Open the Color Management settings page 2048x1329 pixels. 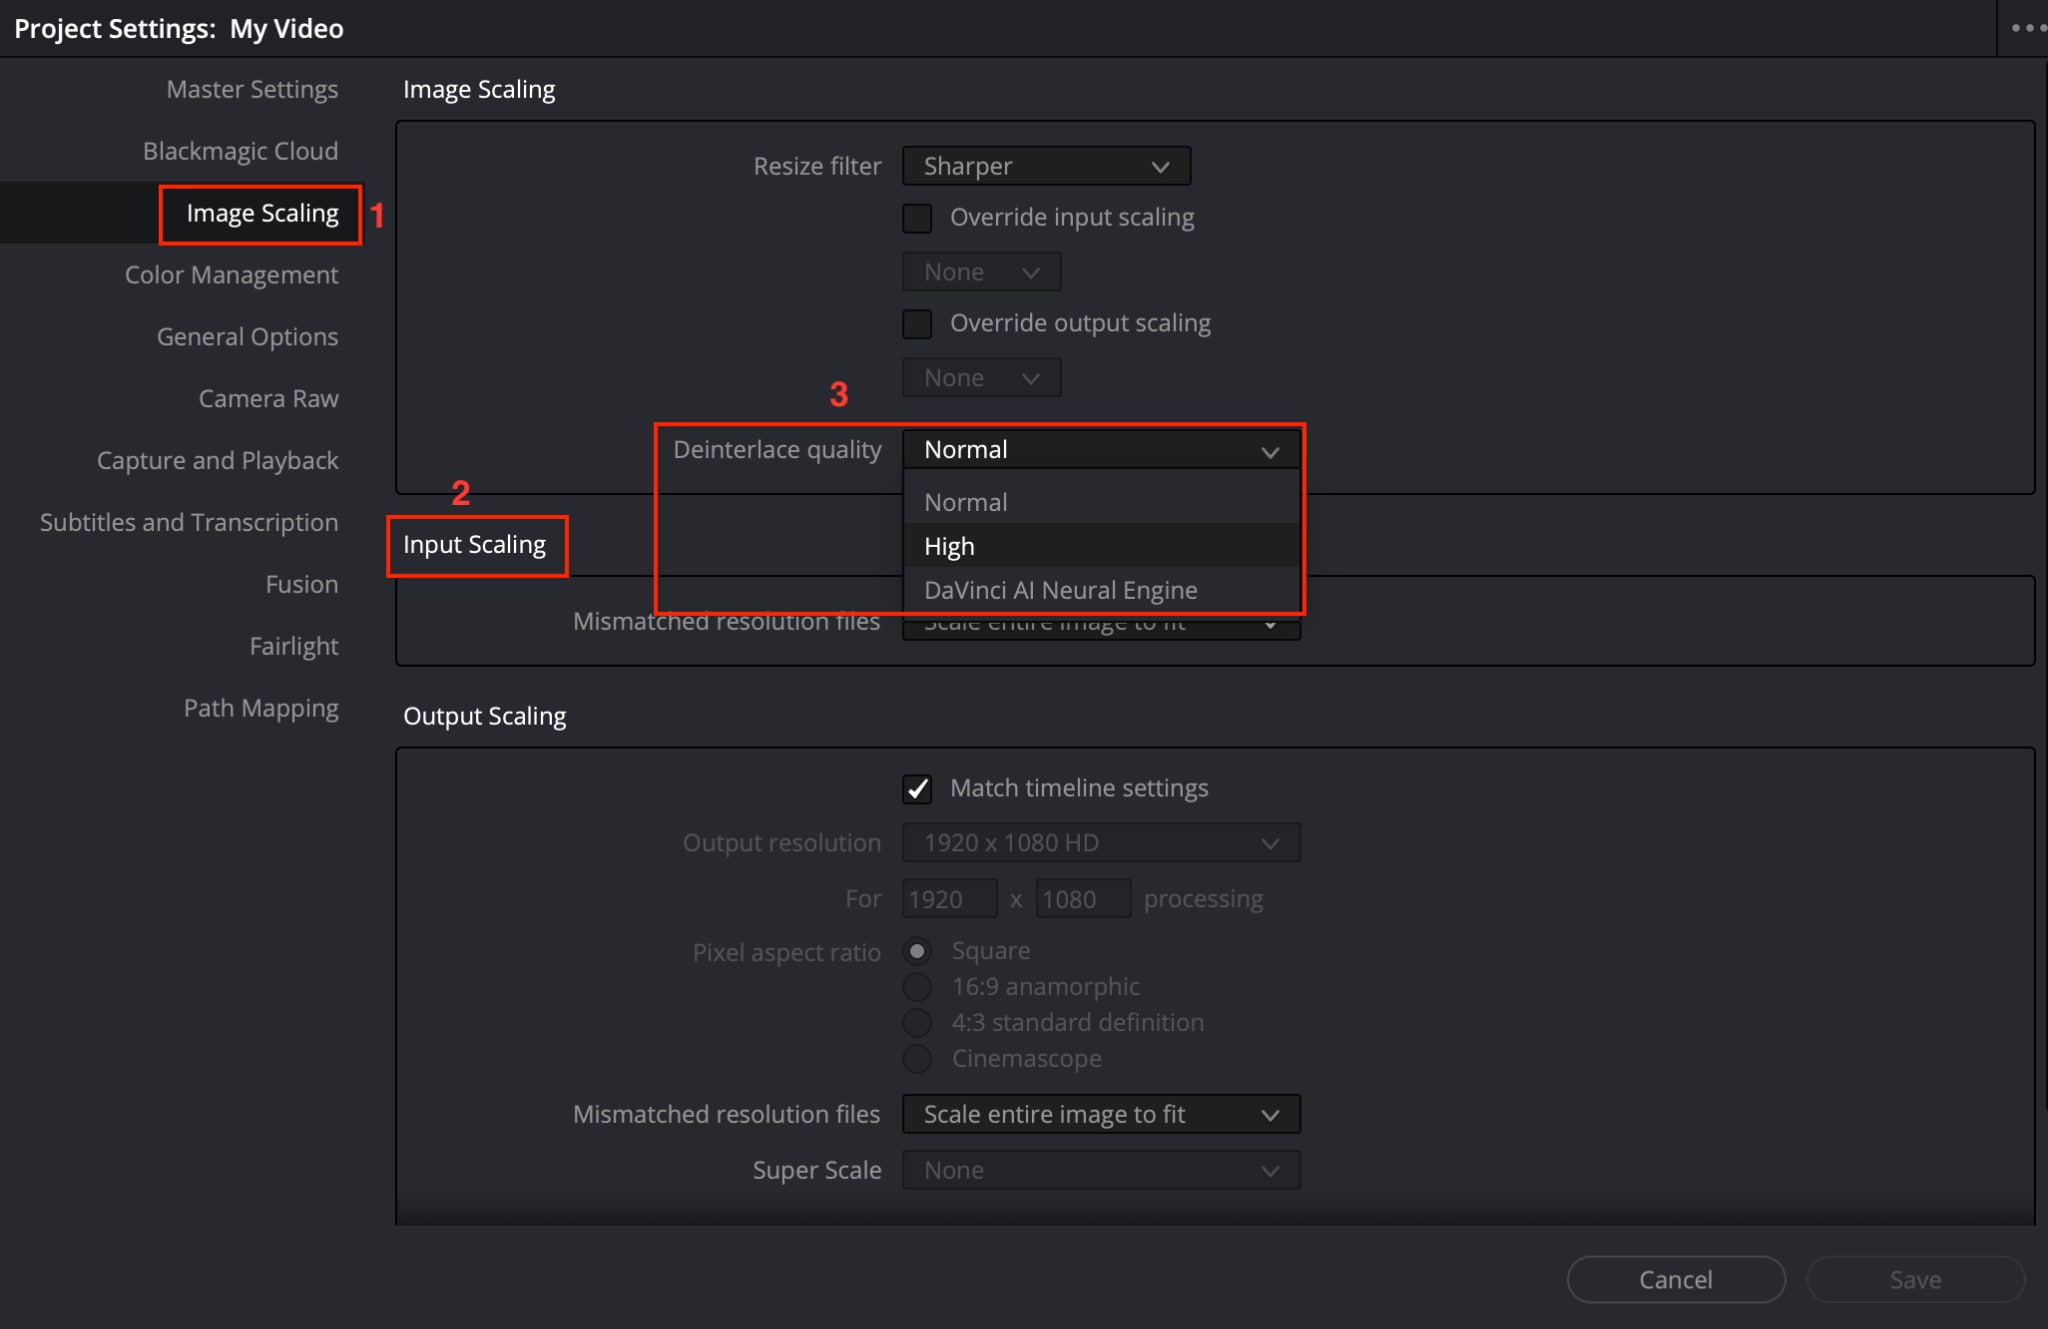tap(231, 274)
